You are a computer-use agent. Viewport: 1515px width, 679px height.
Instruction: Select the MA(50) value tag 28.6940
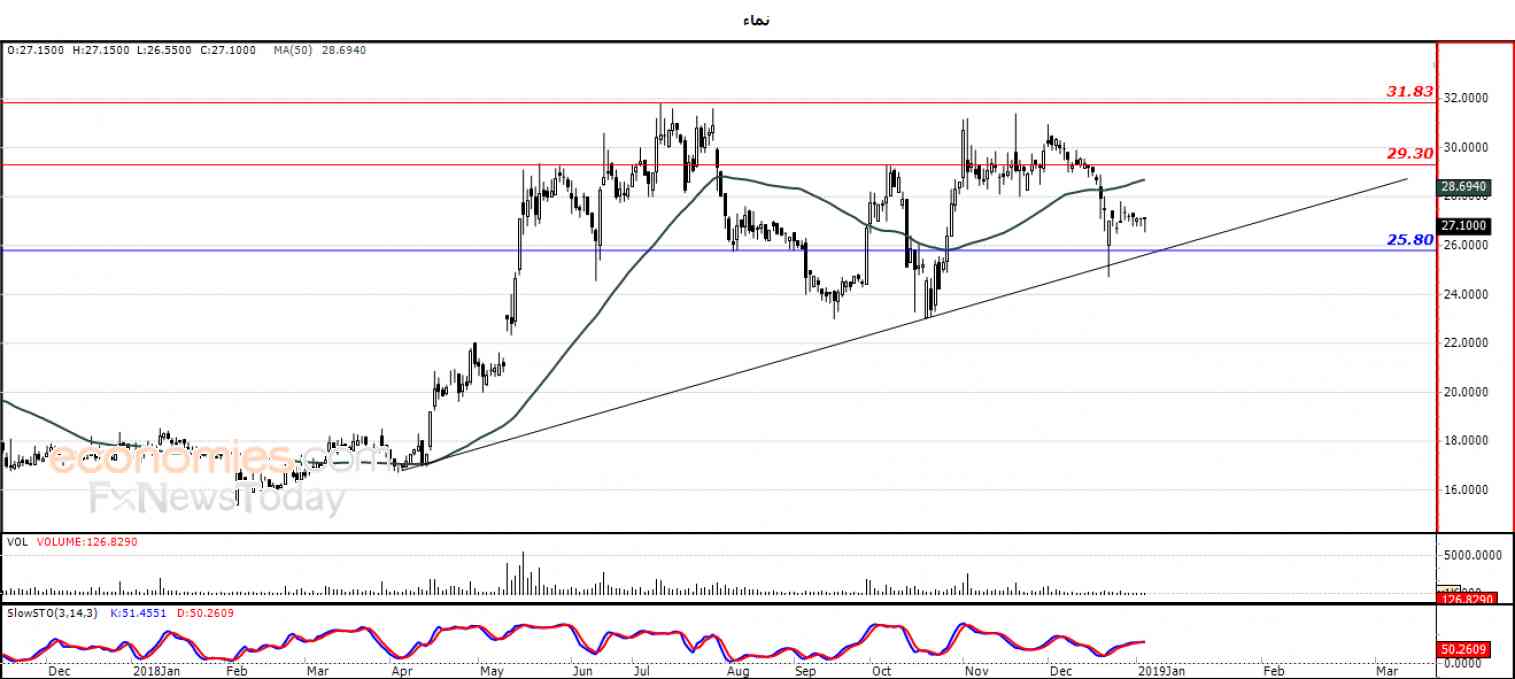pyautogui.click(x=1466, y=186)
